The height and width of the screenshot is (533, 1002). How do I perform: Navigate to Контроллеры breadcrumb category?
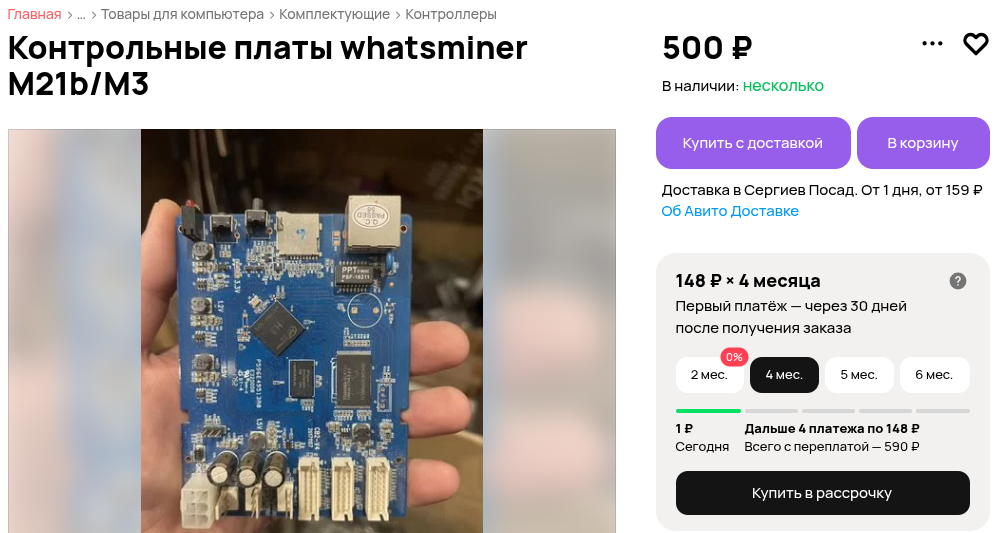451,14
